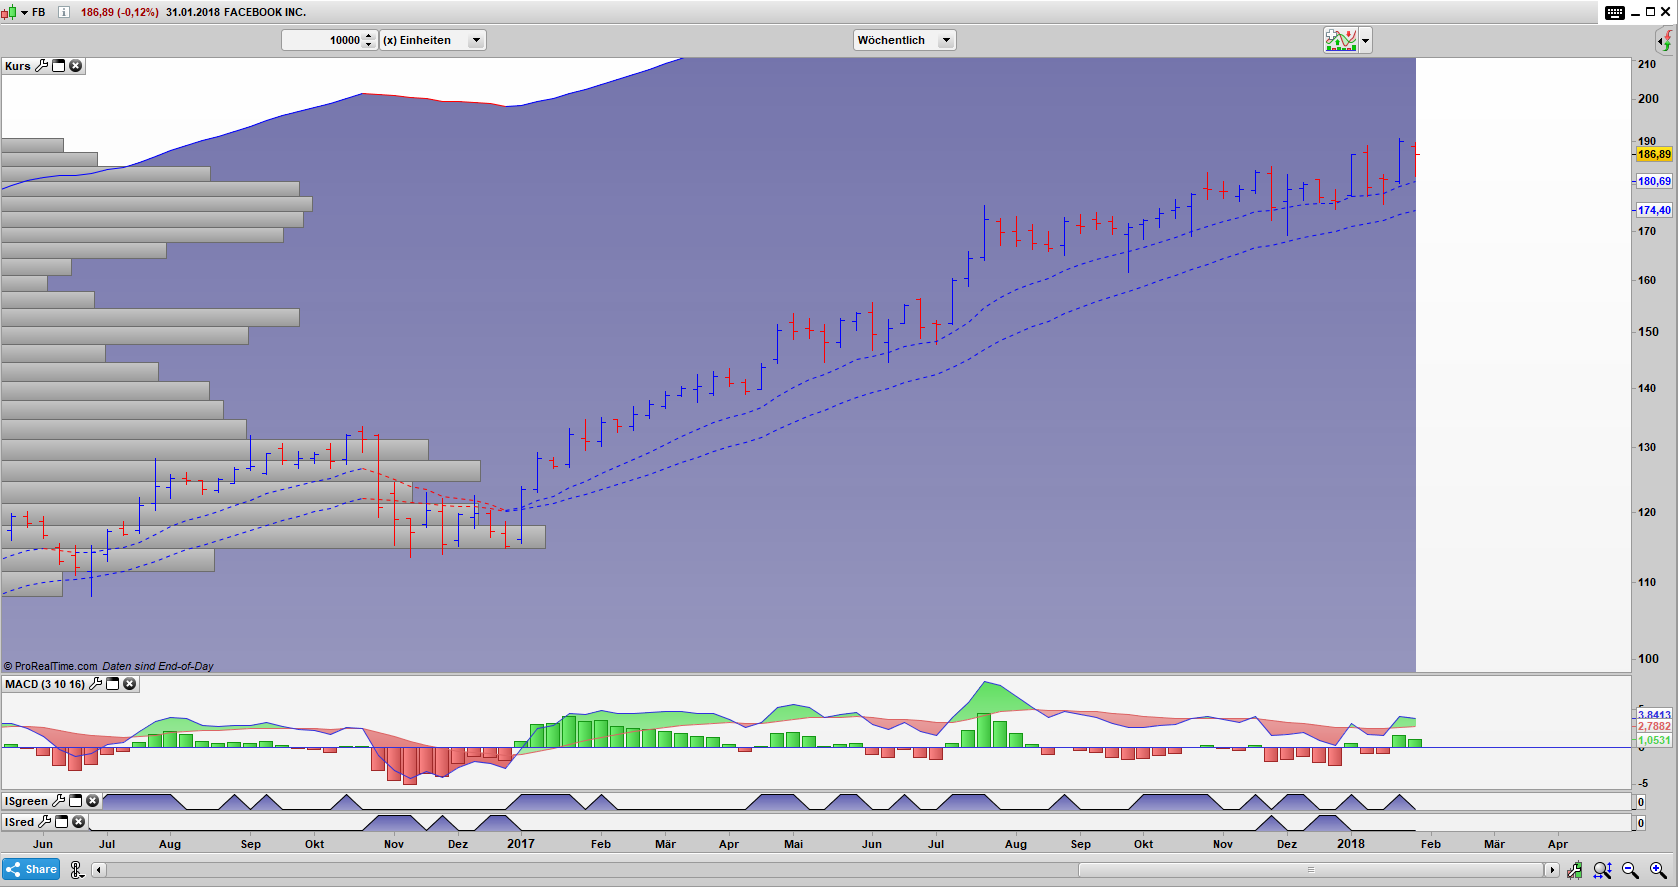
Task: Open ISgreen indicator wrench settings
Action: tap(58, 801)
